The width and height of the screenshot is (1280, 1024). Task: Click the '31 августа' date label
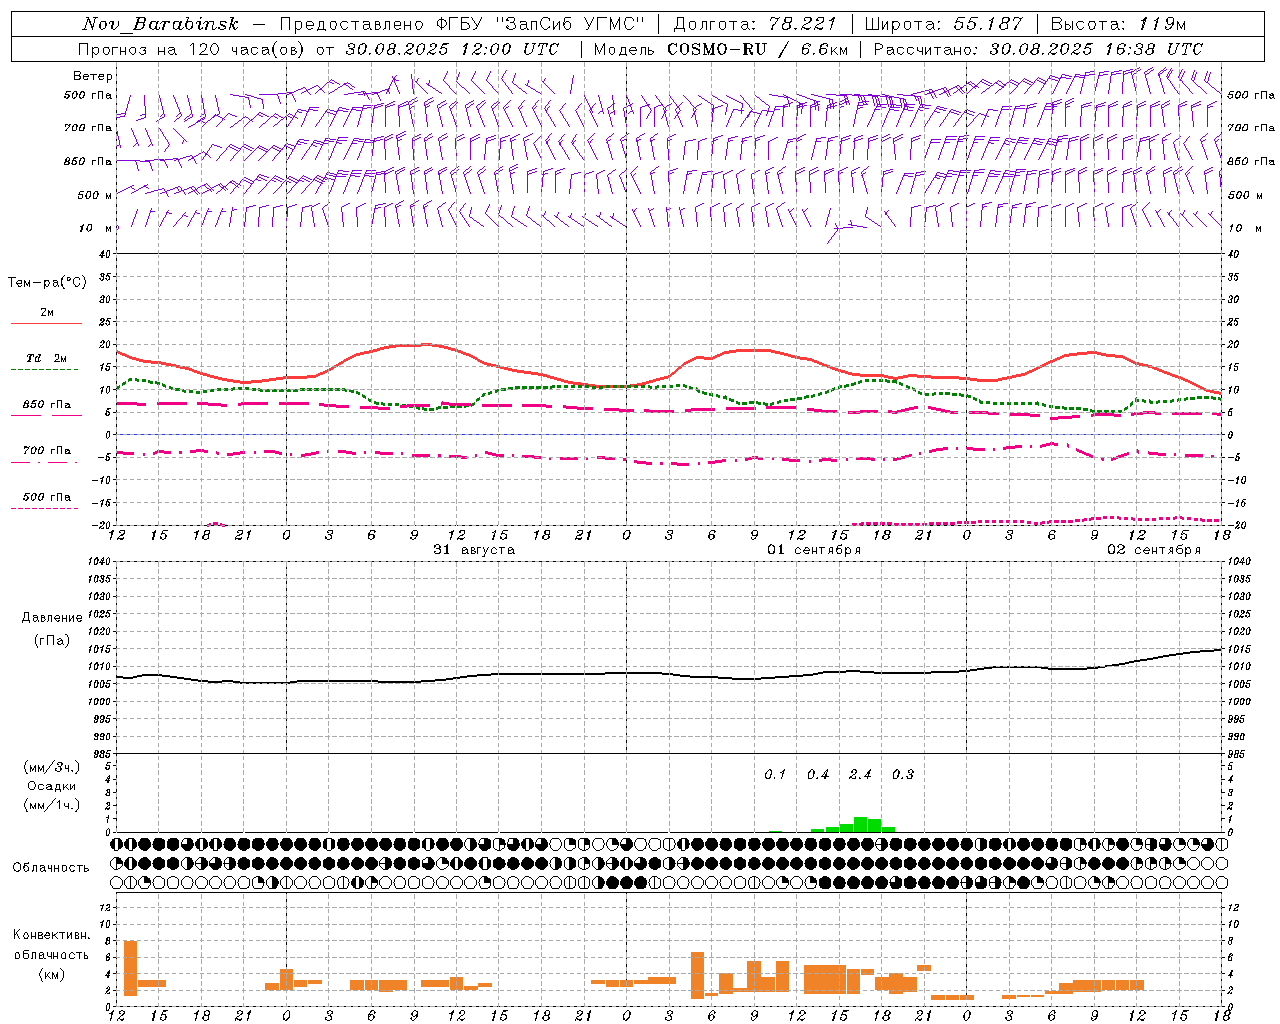coord(474,550)
